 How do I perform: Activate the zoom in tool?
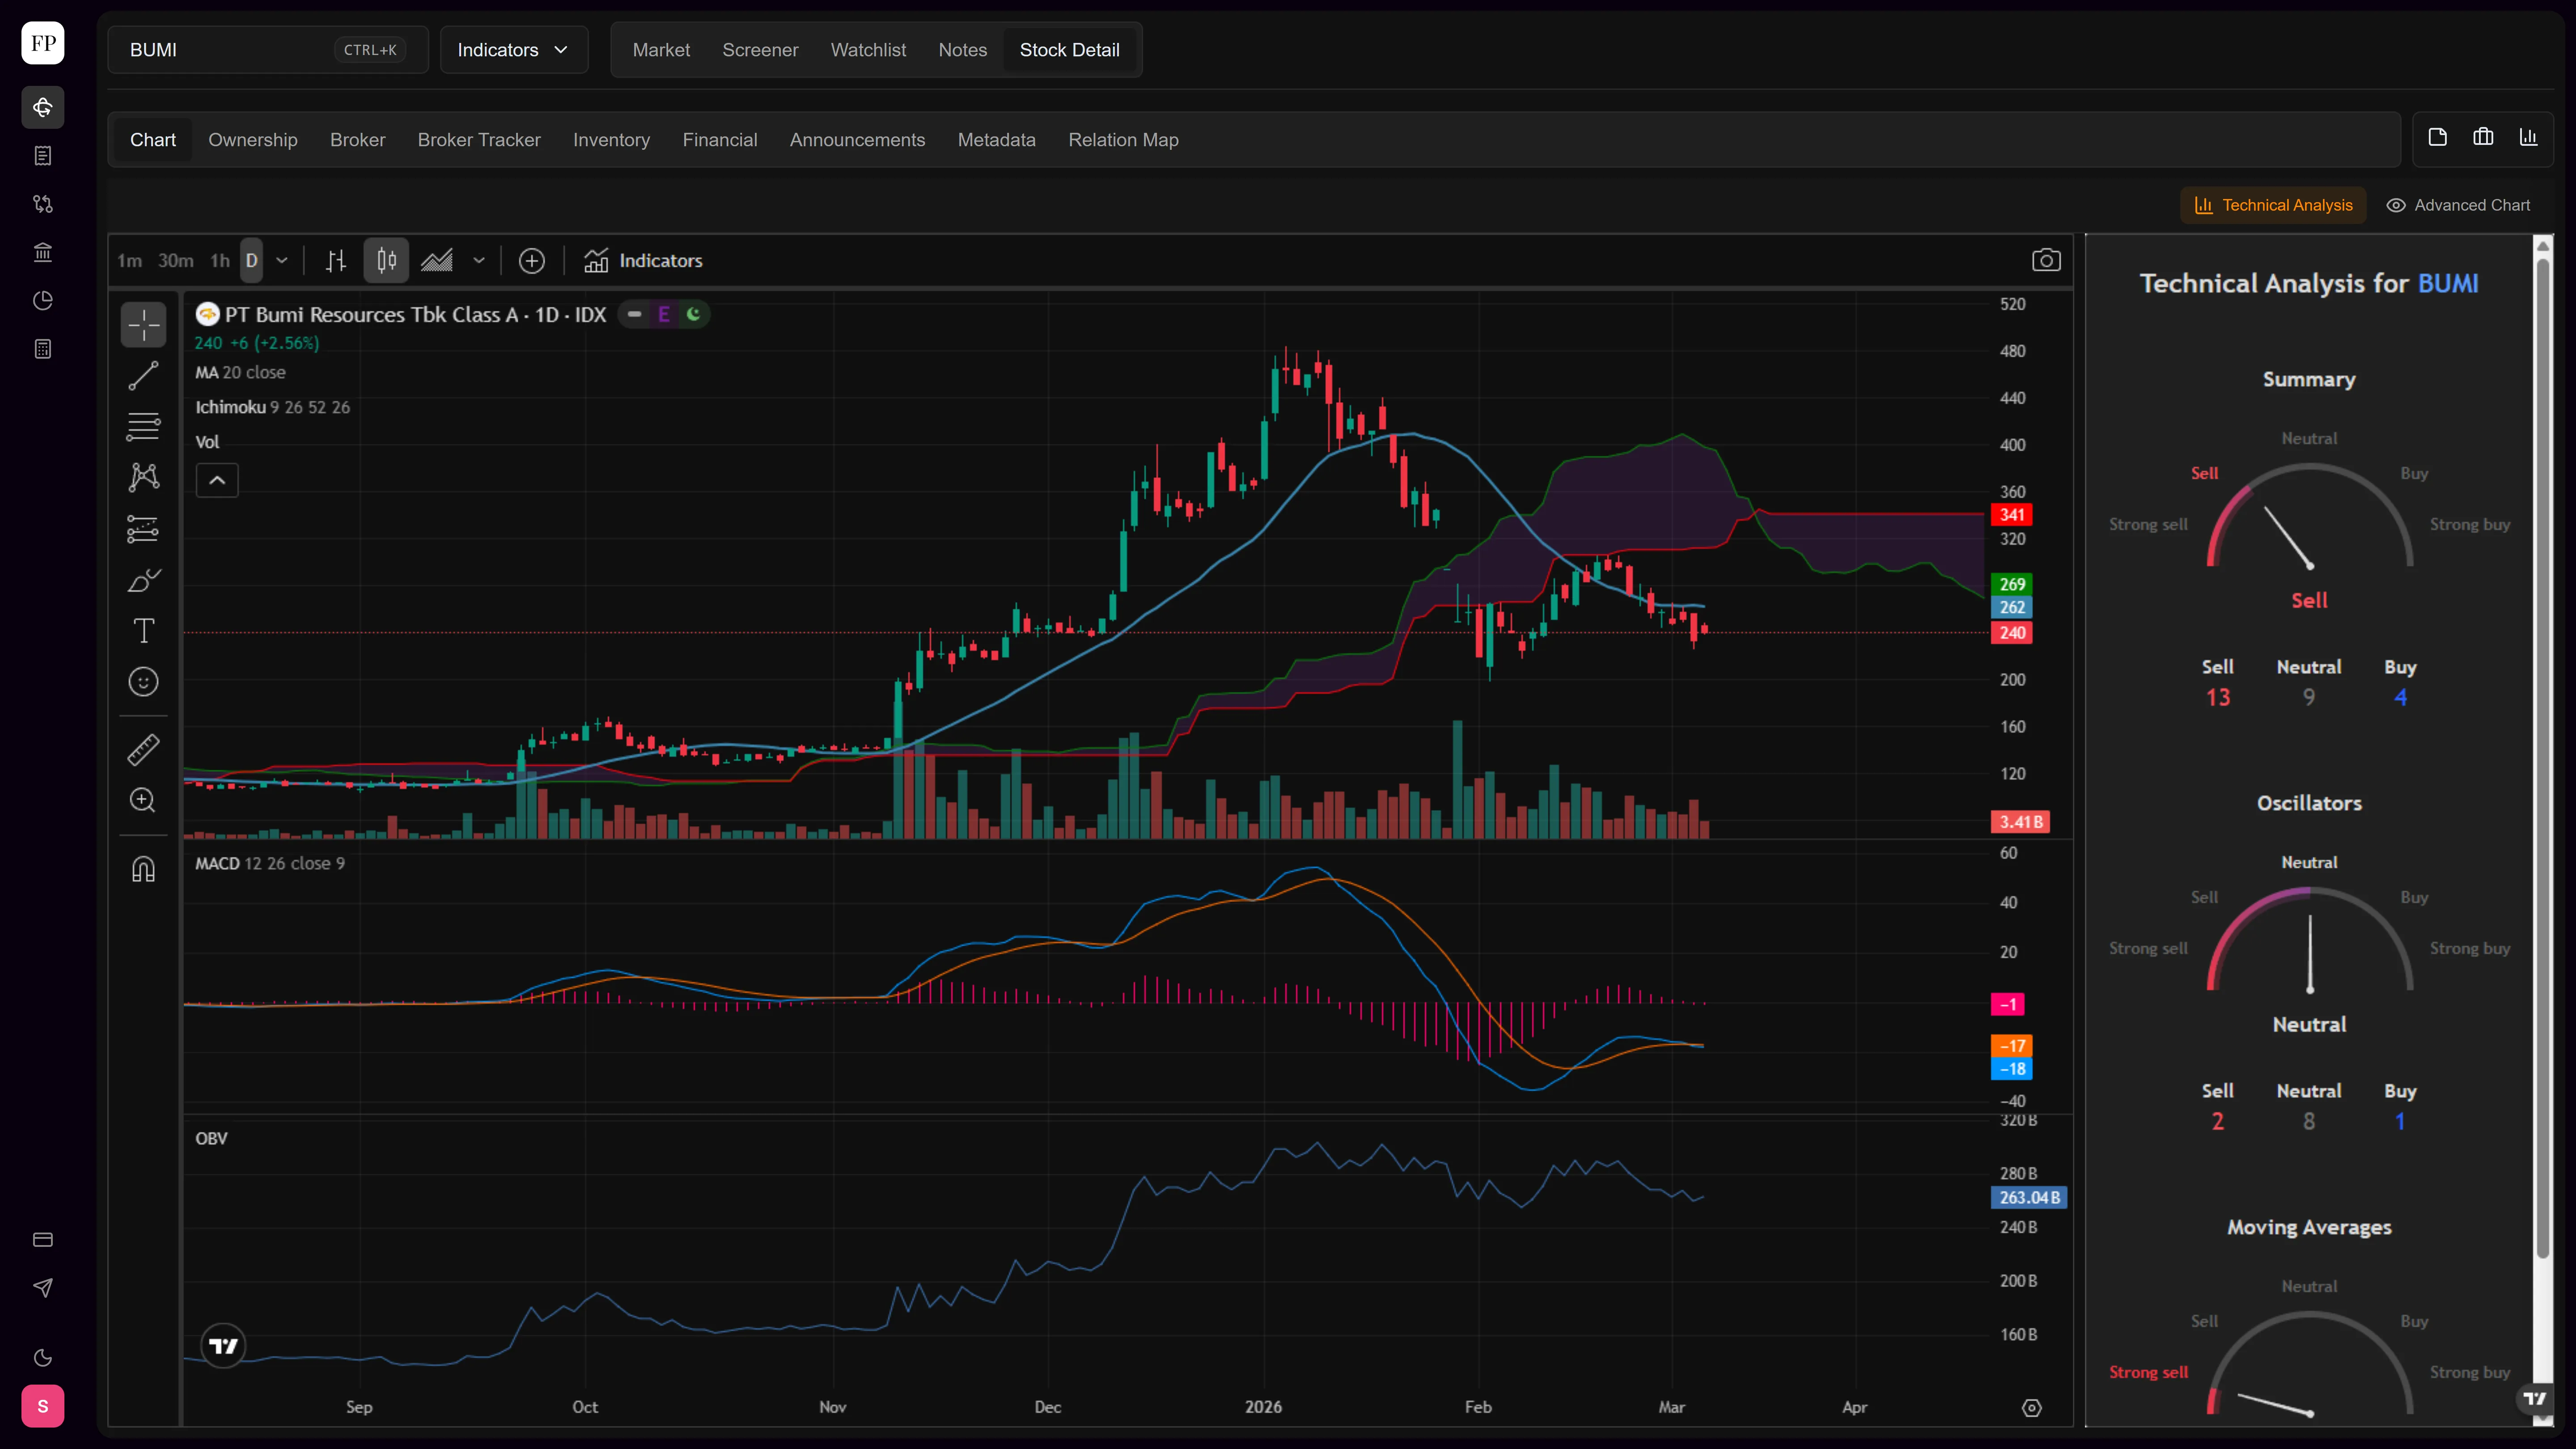pos(143,800)
